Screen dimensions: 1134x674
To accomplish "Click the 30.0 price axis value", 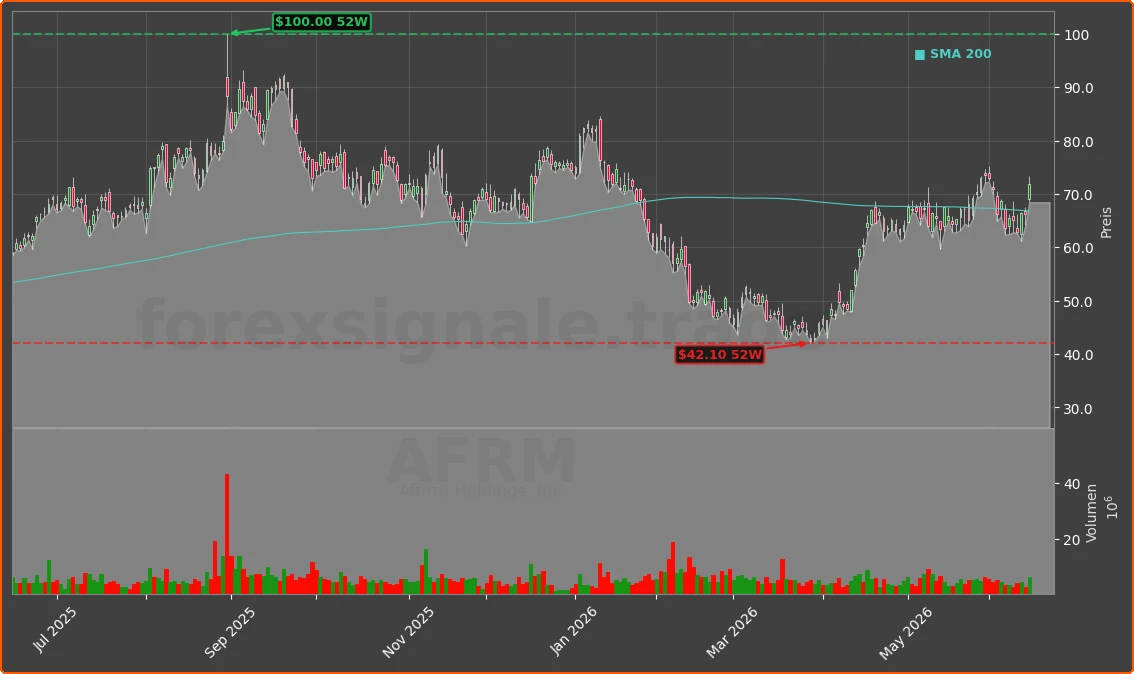I will pos(1078,409).
